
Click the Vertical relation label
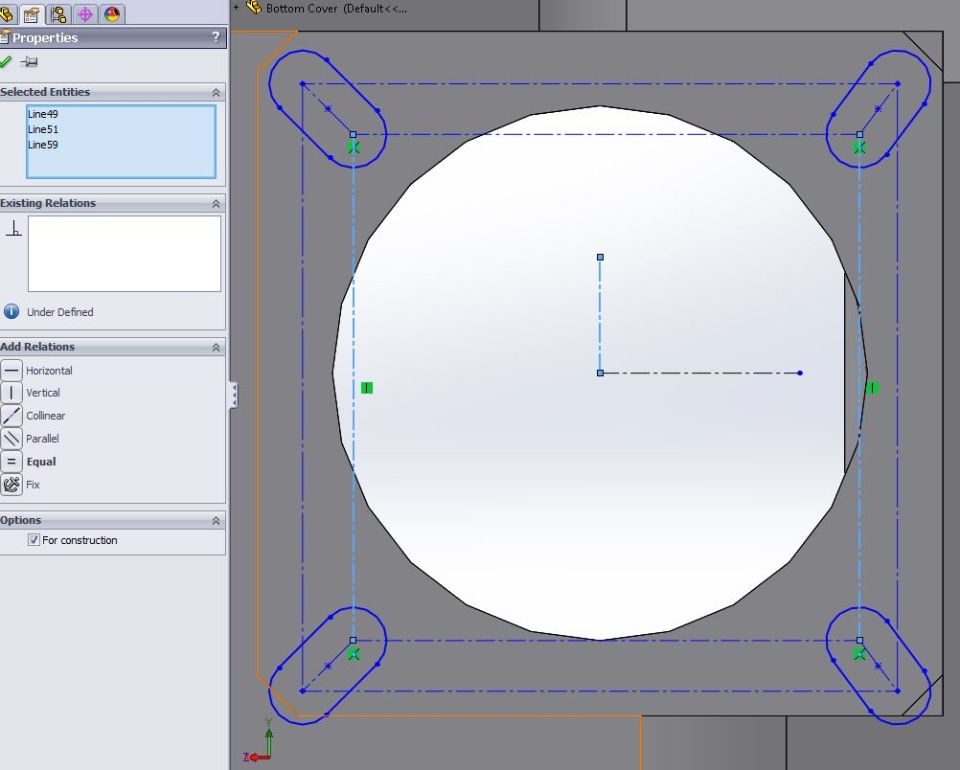coord(43,393)
